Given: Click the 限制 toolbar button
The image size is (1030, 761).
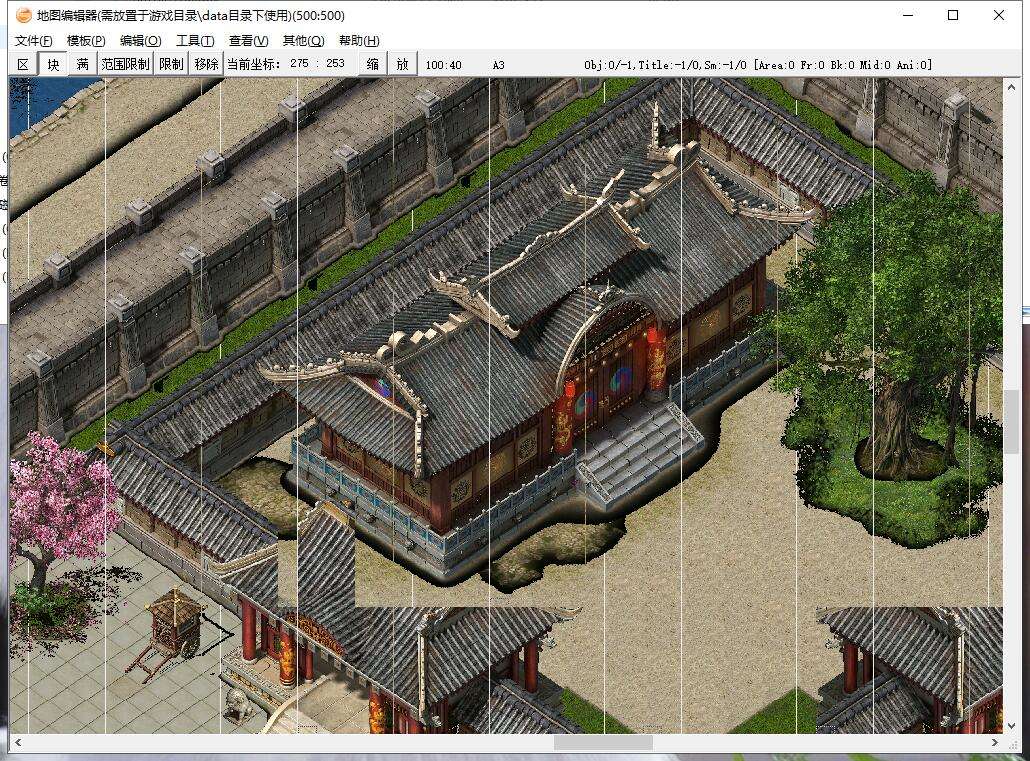Looking at the screenshot, I should pyautogui.click(x=171, y=64).
